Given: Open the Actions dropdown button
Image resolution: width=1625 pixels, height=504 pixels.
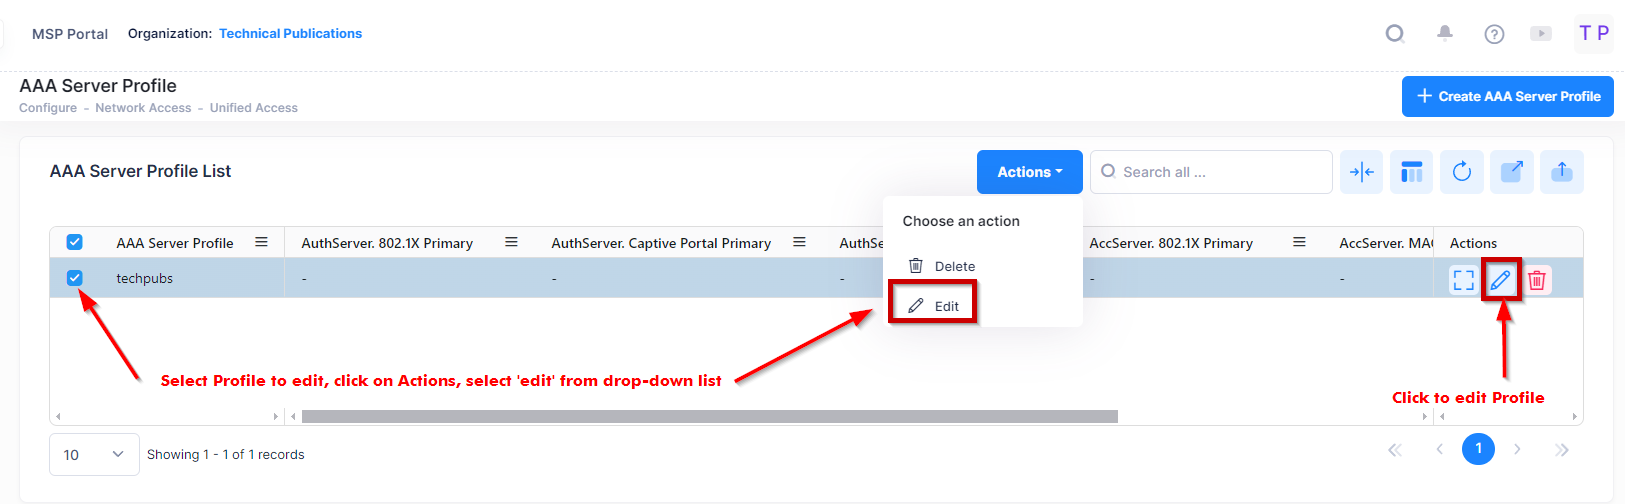Looking at the screenshot, I should (x=1029, y=172).
